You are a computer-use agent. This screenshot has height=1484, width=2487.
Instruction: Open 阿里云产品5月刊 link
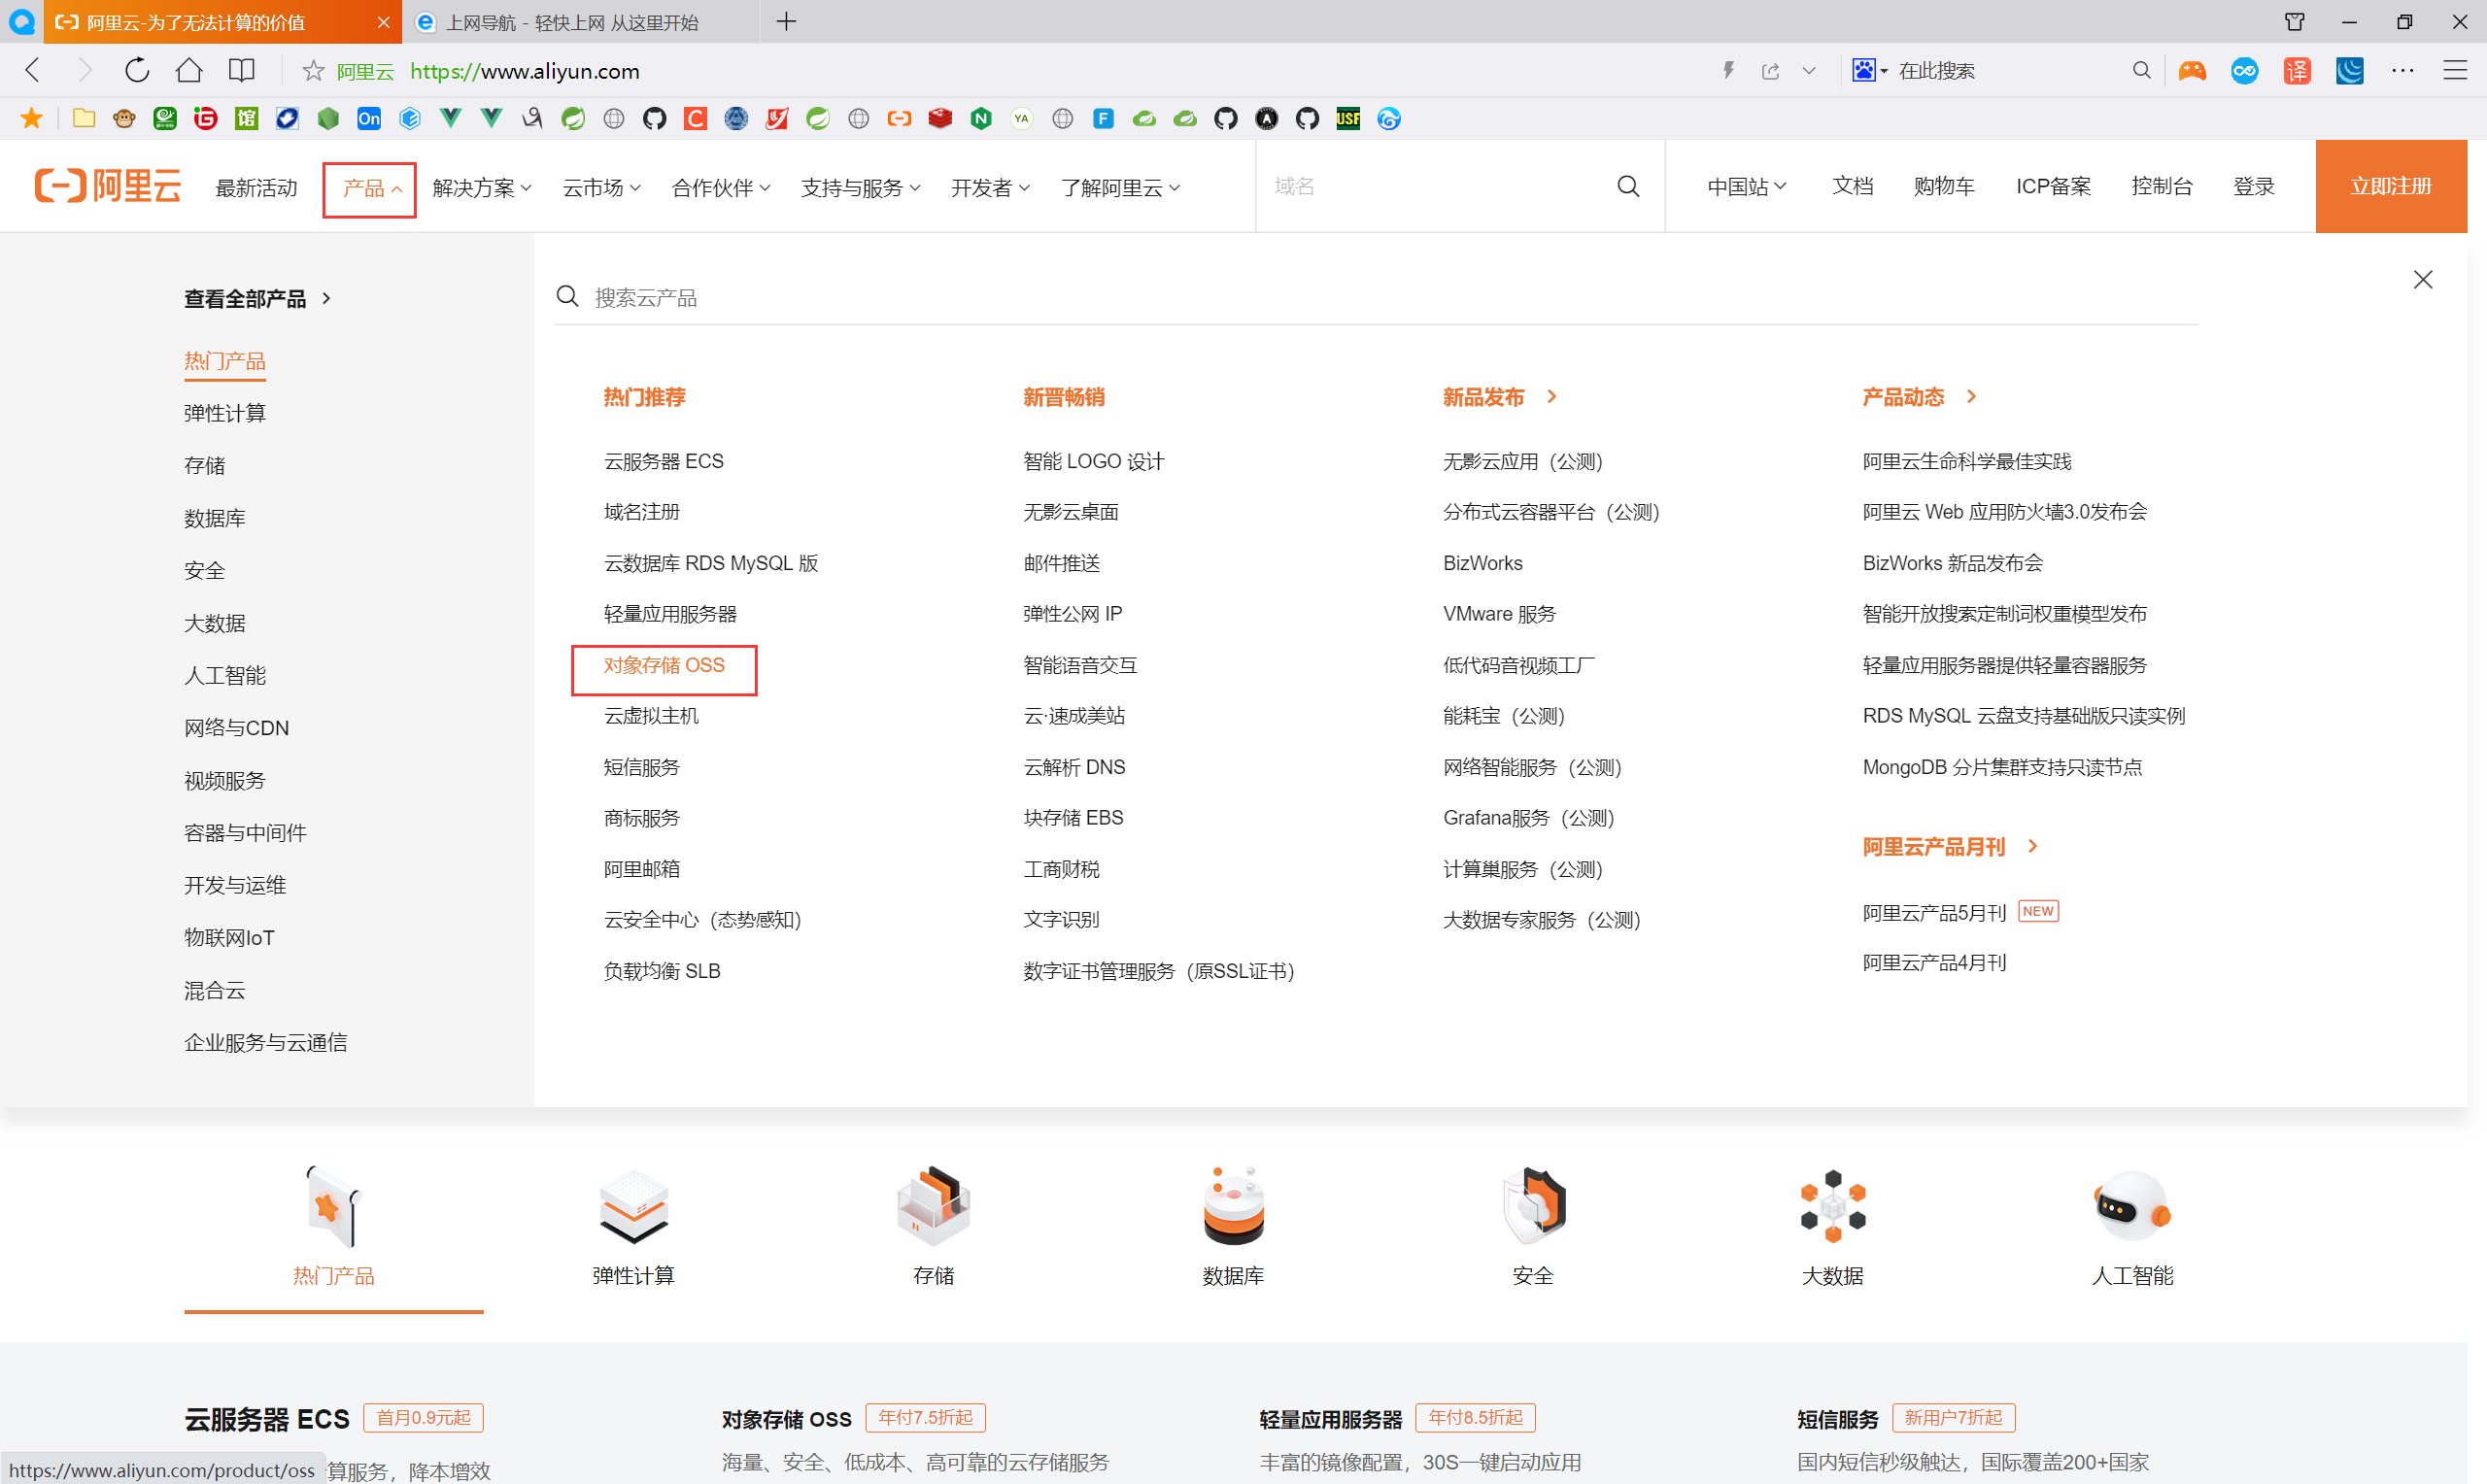[1933, 912]
